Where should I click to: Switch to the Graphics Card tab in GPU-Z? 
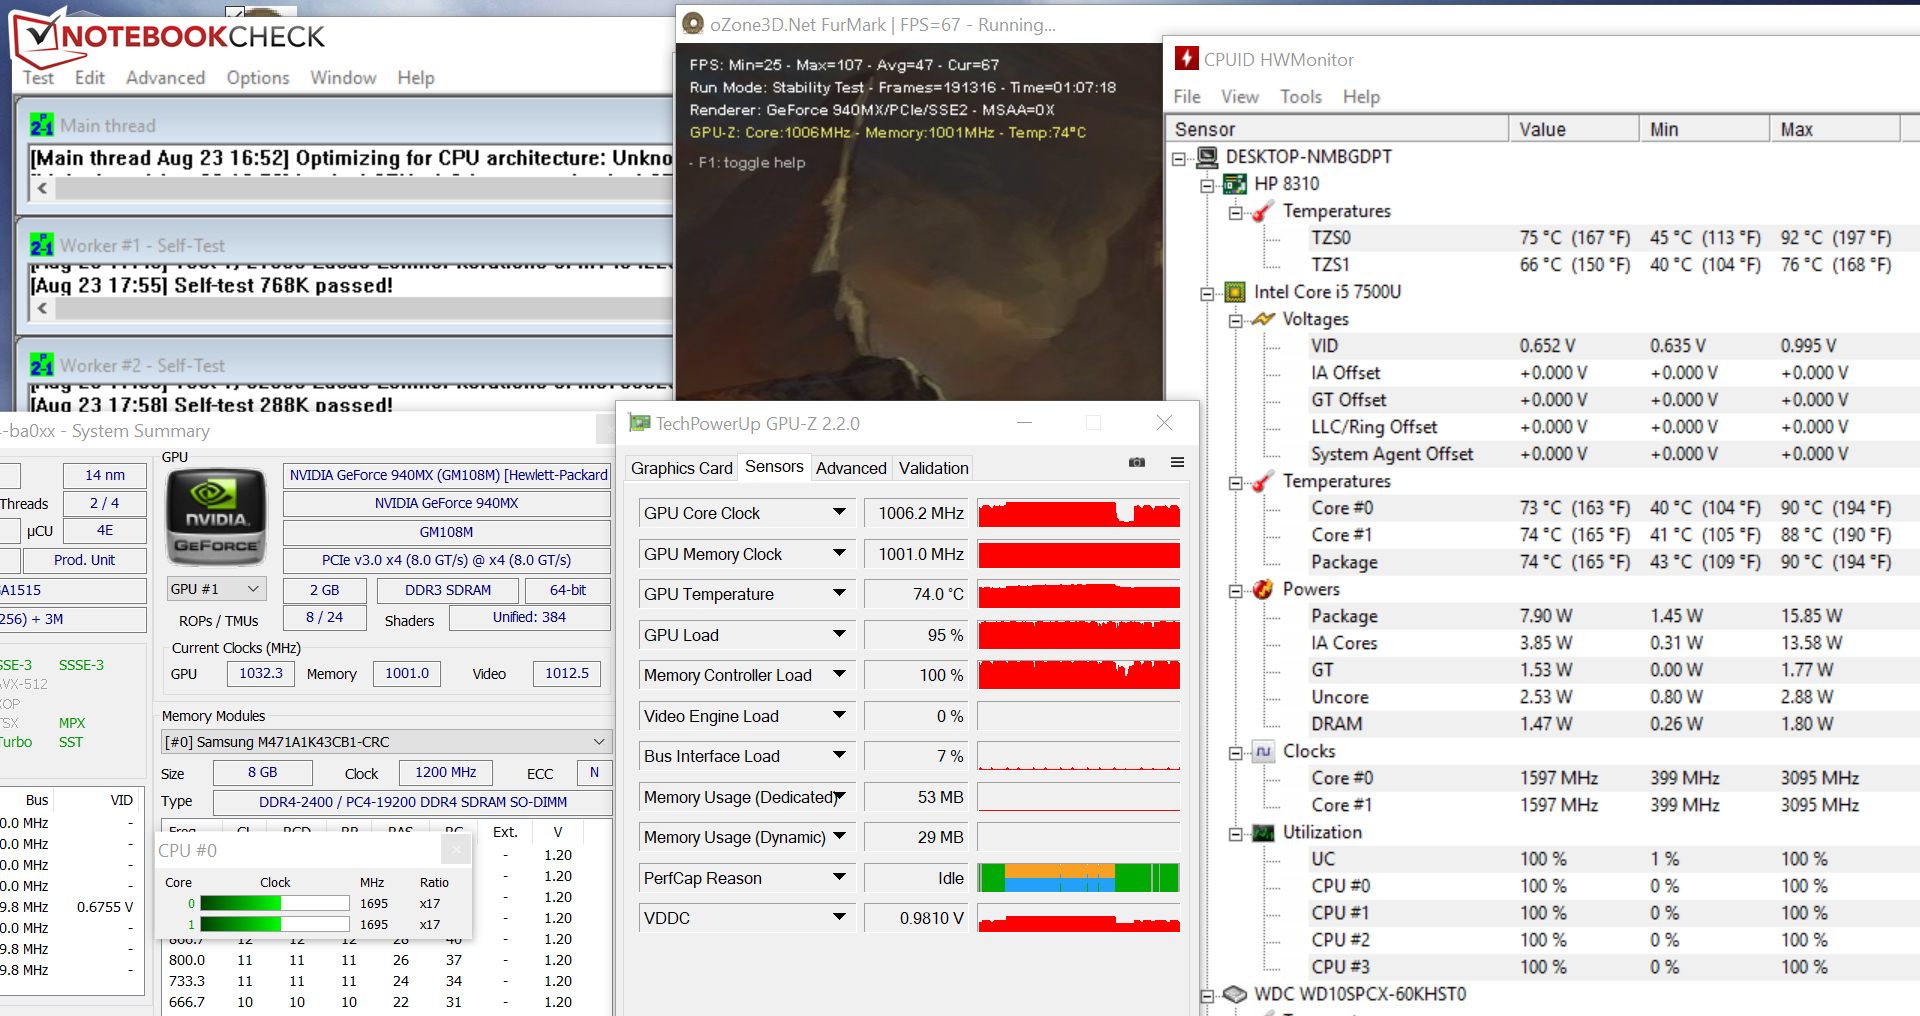tap(682, 468)
